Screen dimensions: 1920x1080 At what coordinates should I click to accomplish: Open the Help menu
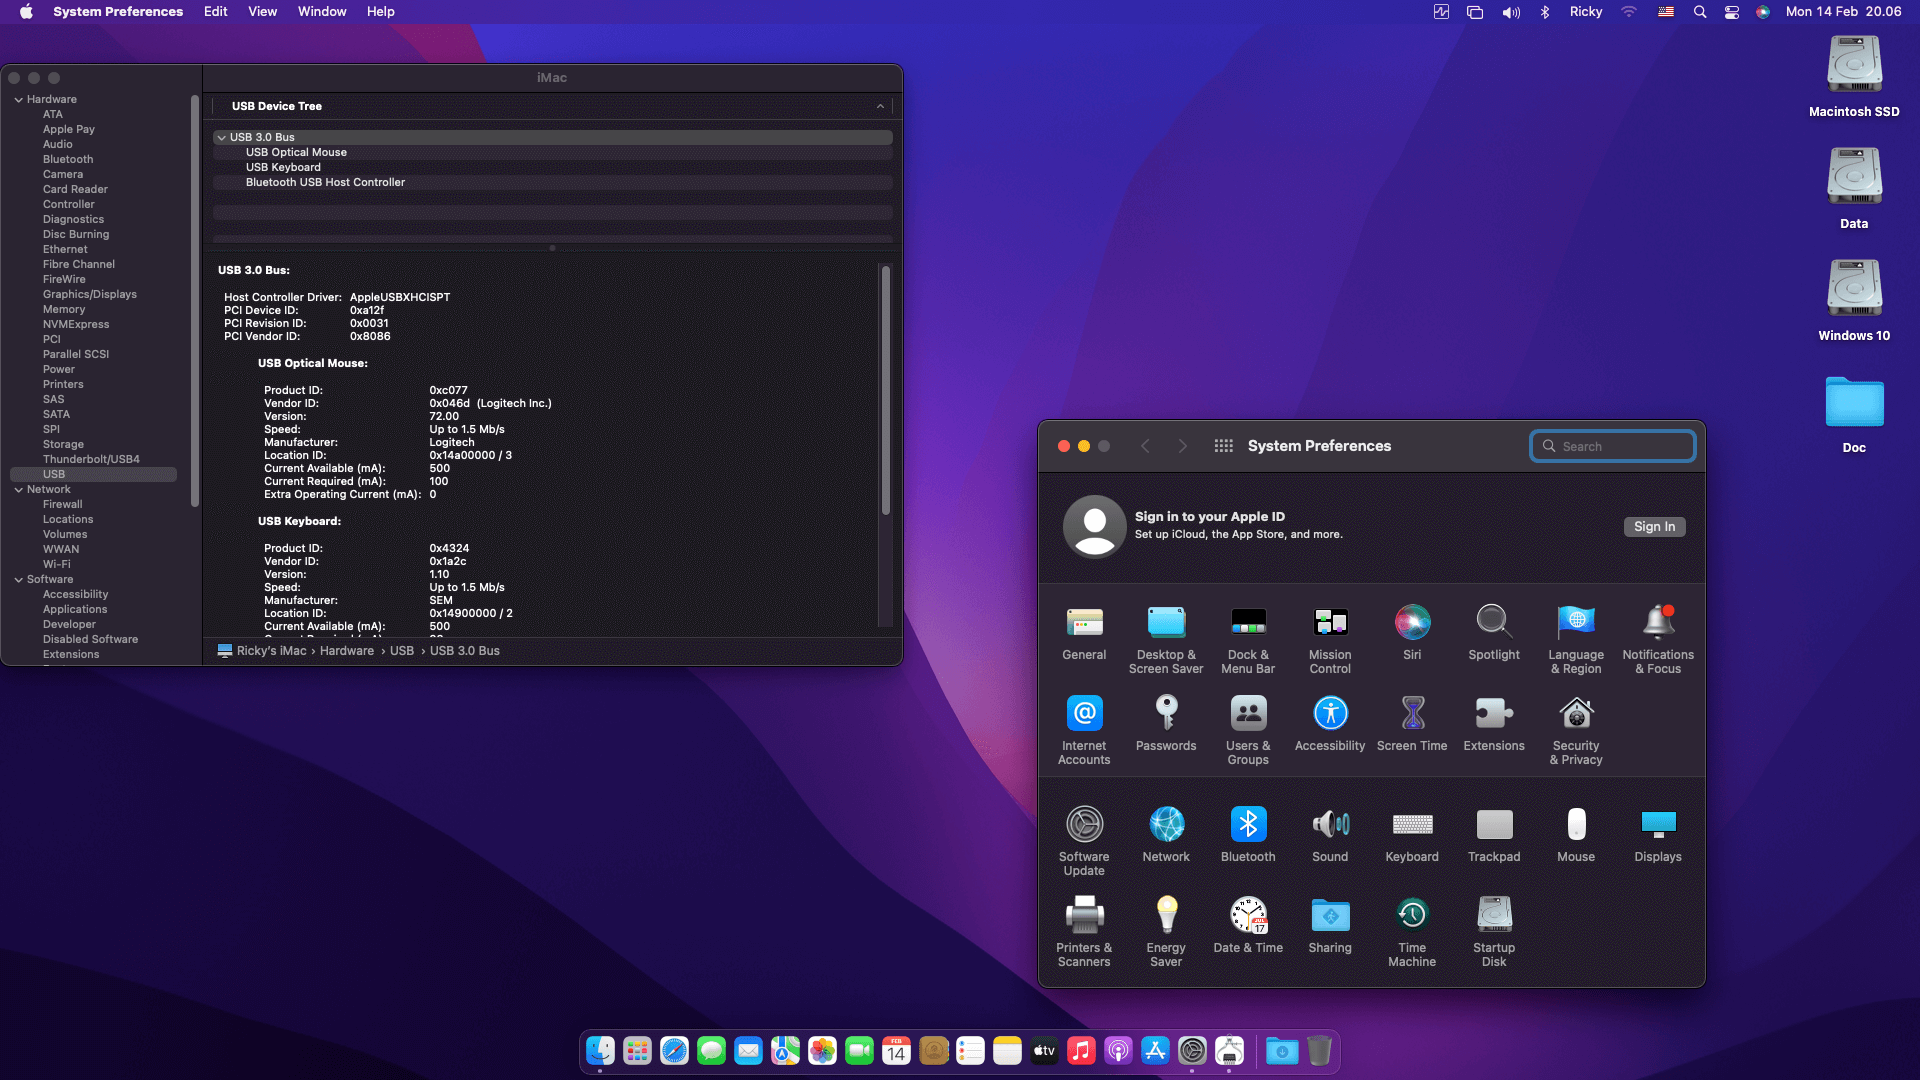tap(380, 12)
